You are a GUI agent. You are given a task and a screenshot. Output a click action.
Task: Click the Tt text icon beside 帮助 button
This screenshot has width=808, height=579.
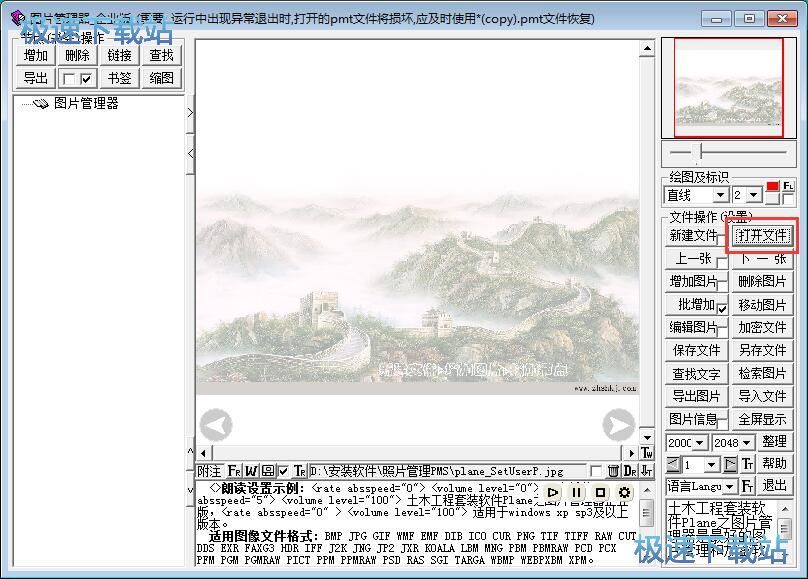pyautogui.click(x=748, y=463)
